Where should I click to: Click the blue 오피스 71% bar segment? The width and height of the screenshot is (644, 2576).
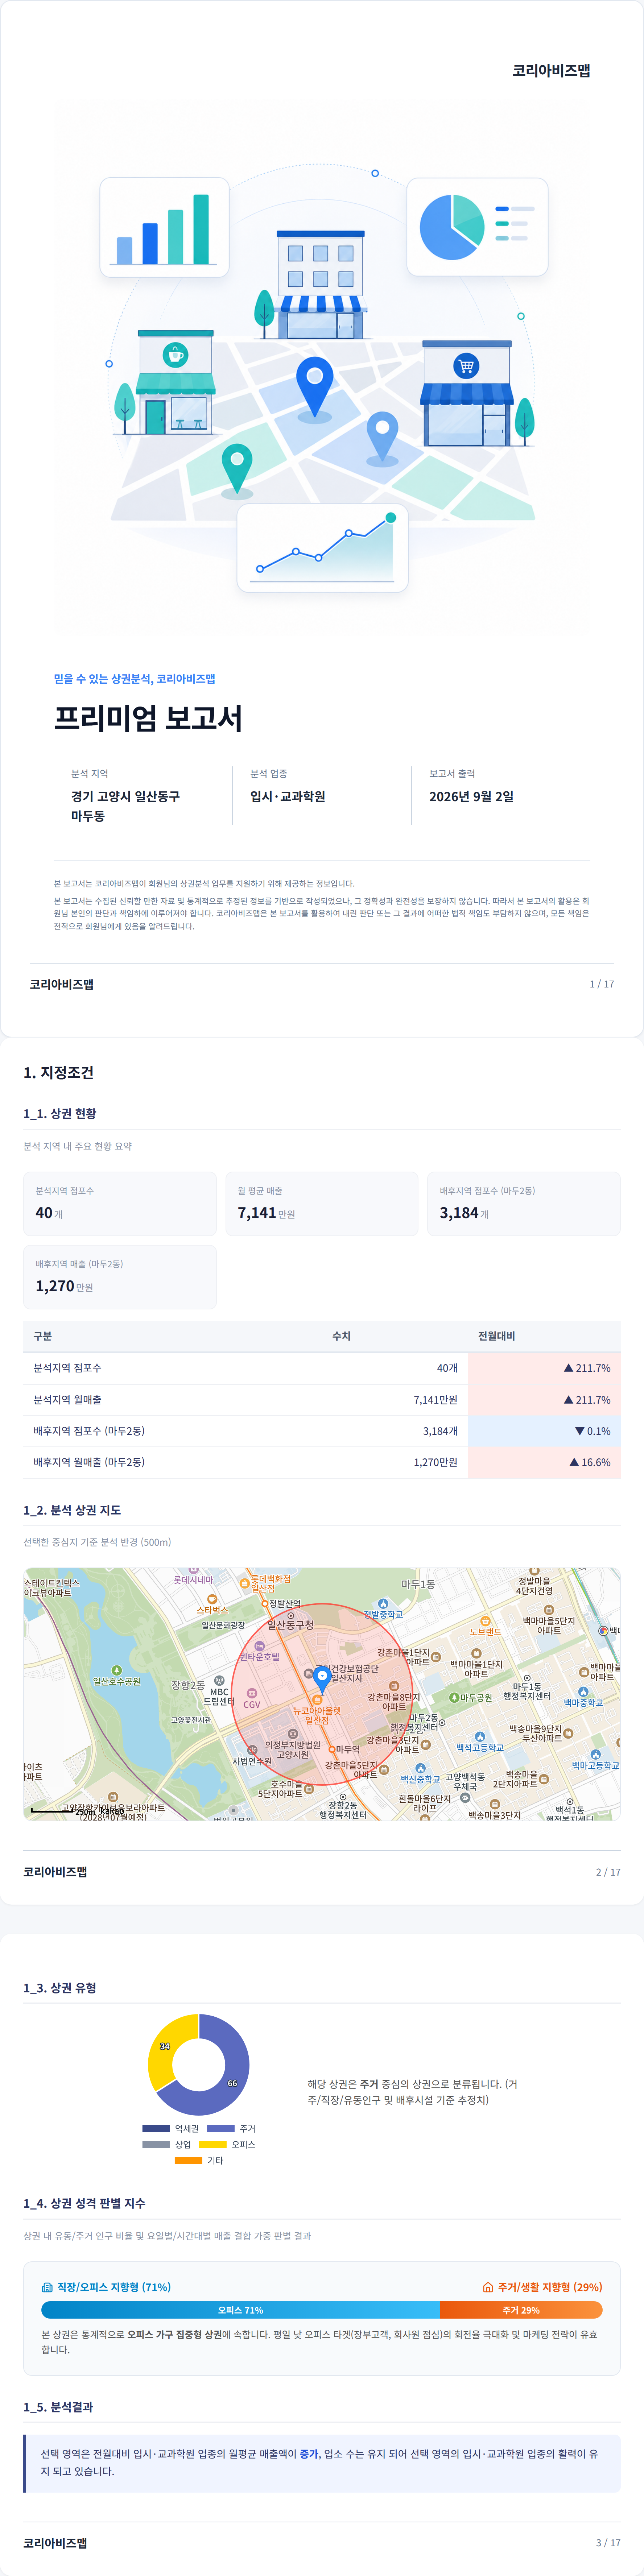[240, 2310]
